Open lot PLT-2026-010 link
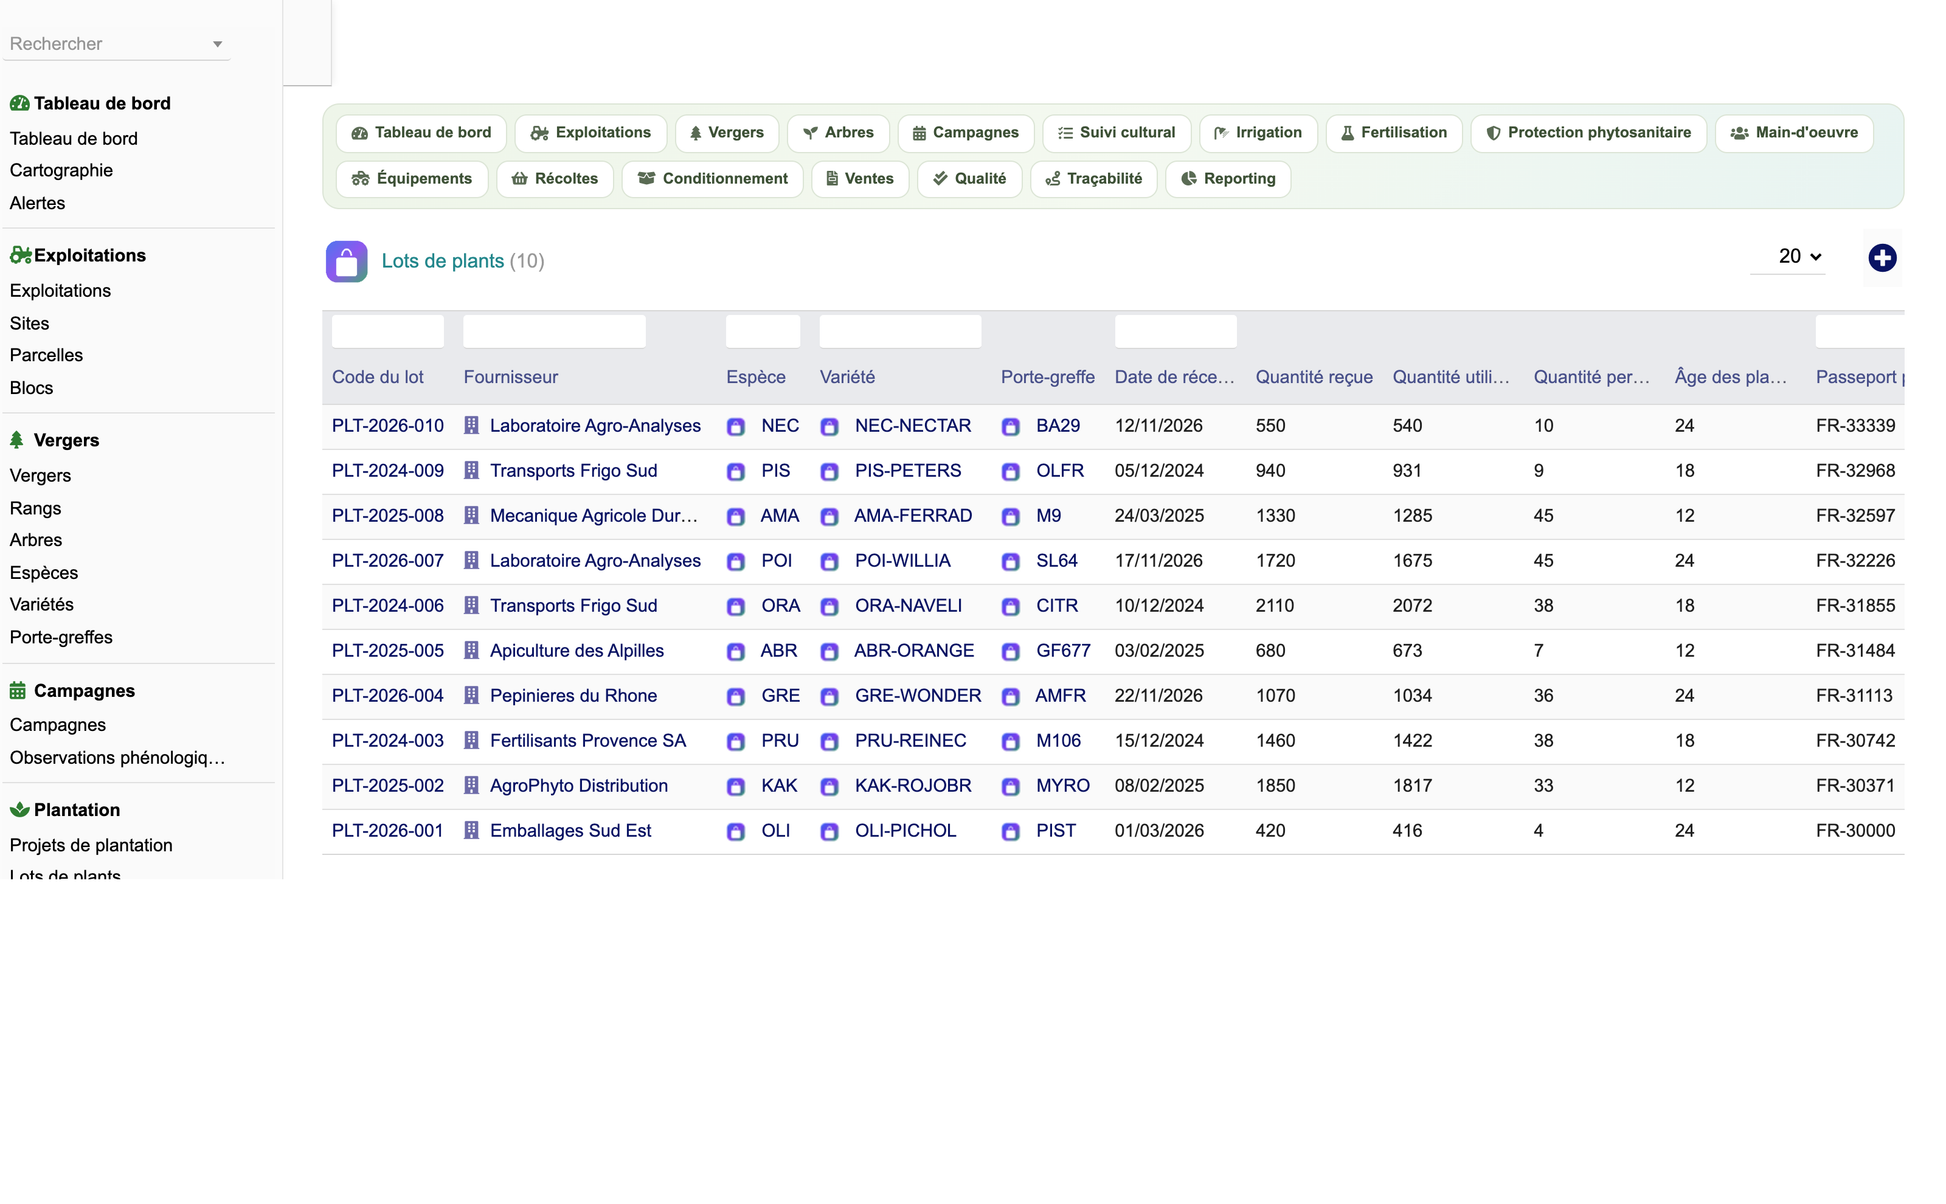1946x1204 pixels. (x=388, y=426)
